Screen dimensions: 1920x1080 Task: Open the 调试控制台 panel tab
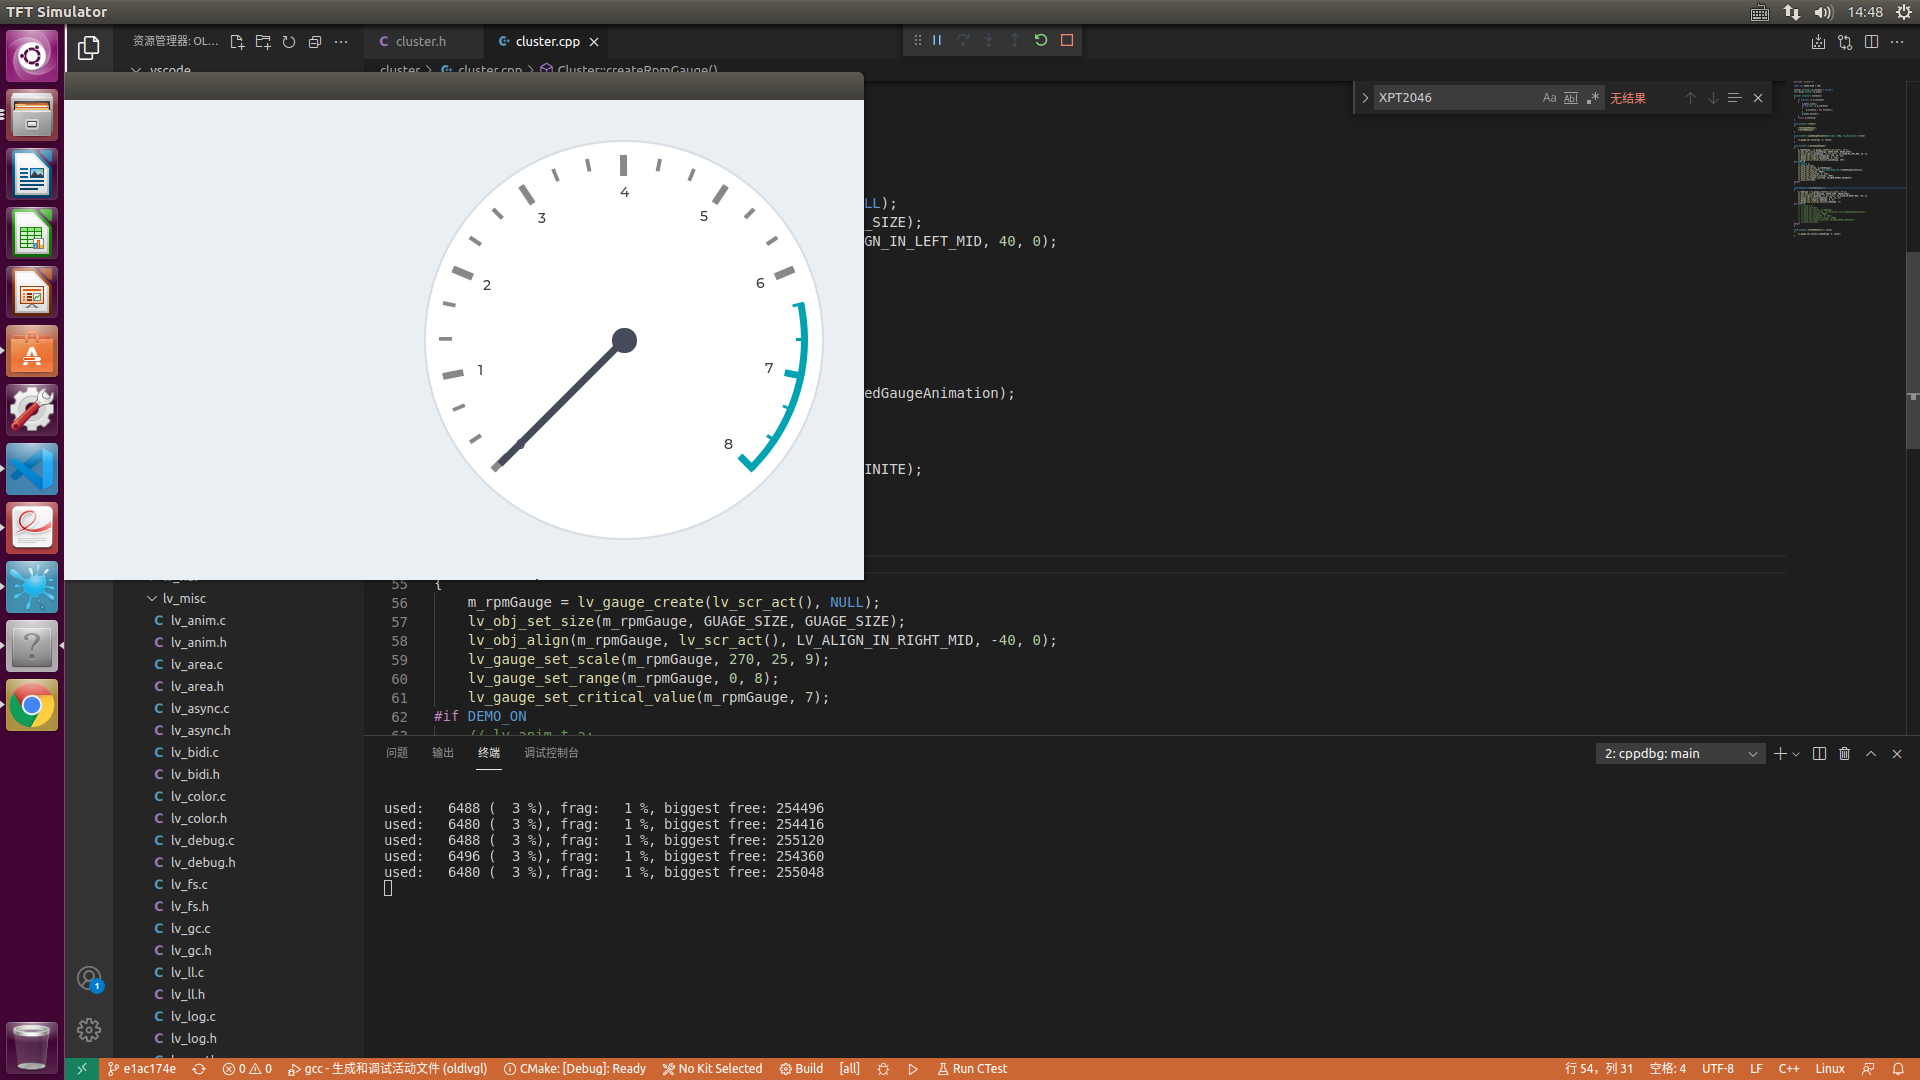(x=551, y=752)
